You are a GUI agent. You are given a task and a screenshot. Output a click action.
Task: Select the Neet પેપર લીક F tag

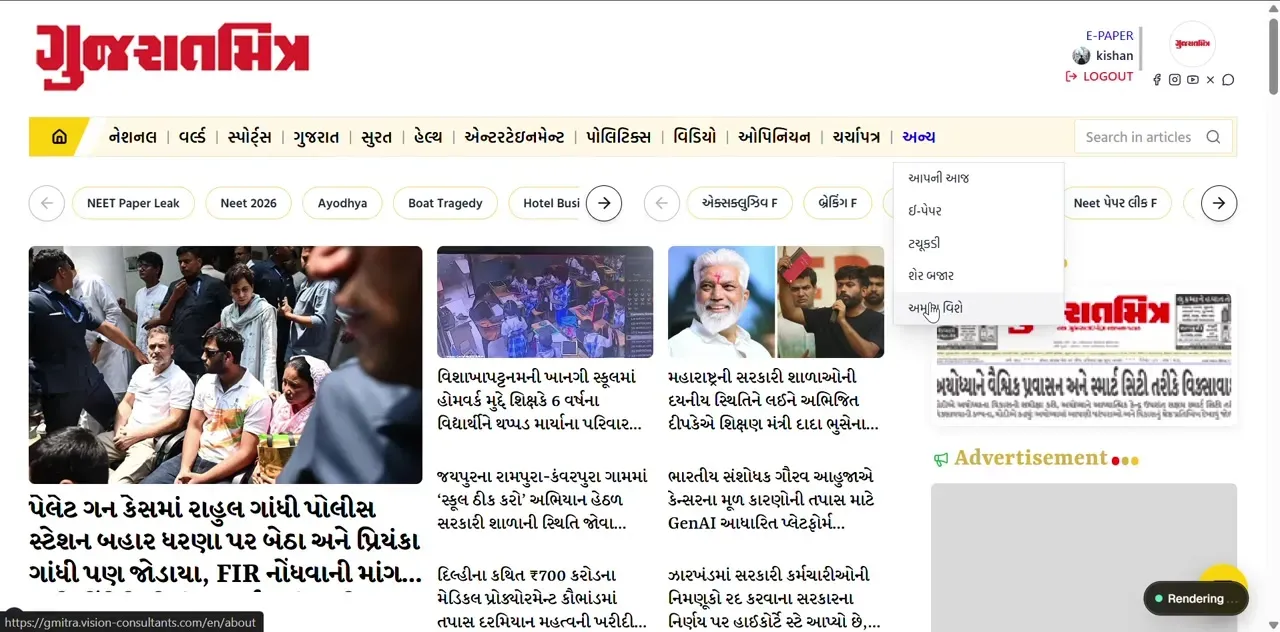tap(1115, 203)
